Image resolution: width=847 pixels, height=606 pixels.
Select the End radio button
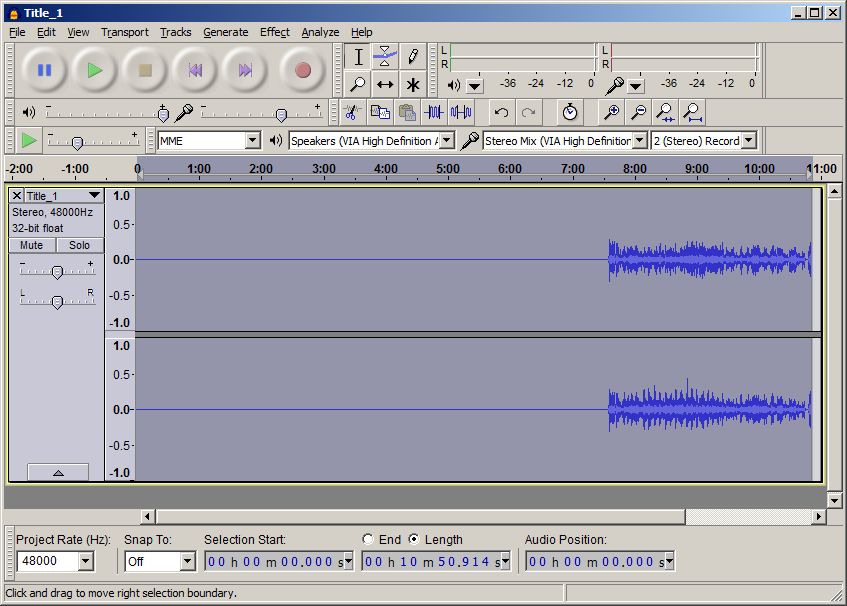[x=368, y=539]
